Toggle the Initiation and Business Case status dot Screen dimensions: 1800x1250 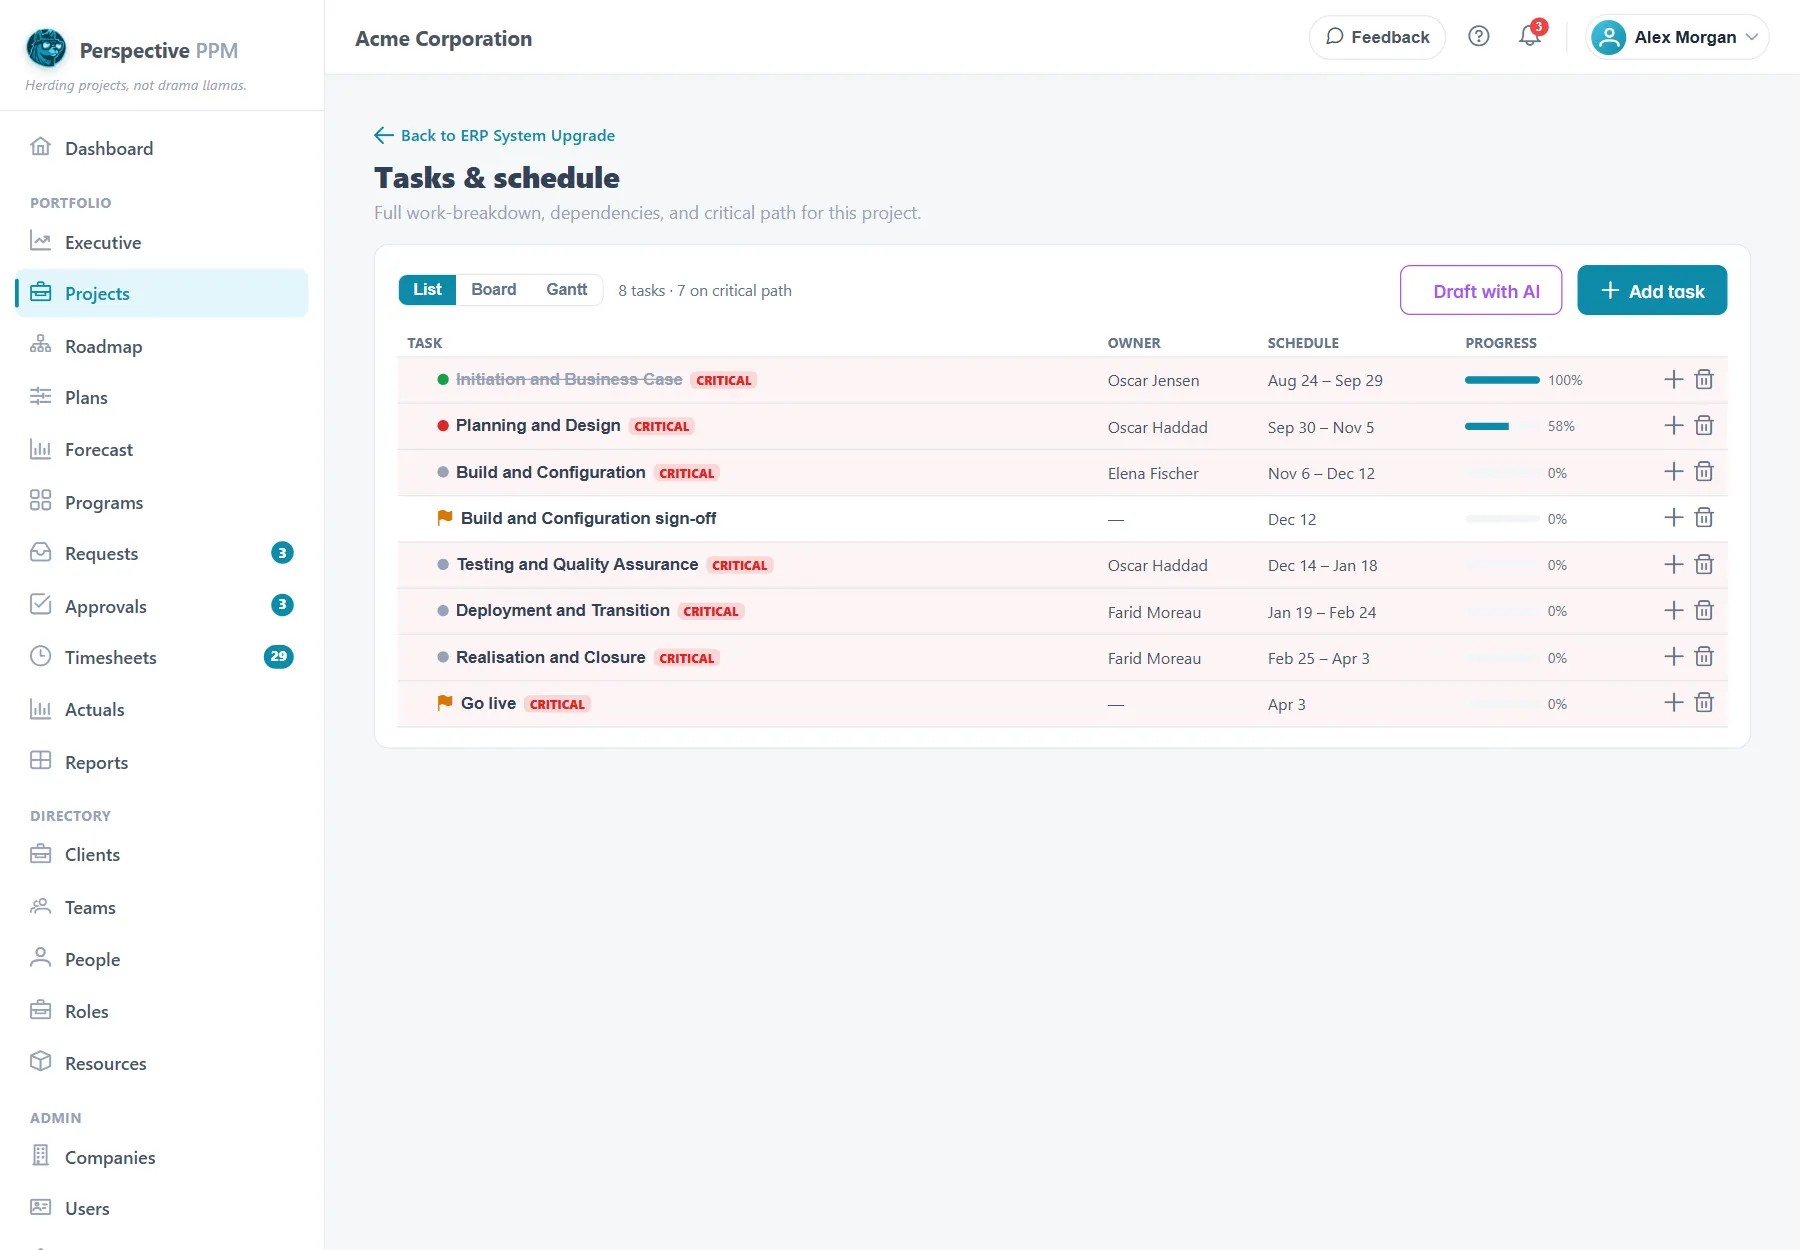pyautogui.click(x=443, y=380)
